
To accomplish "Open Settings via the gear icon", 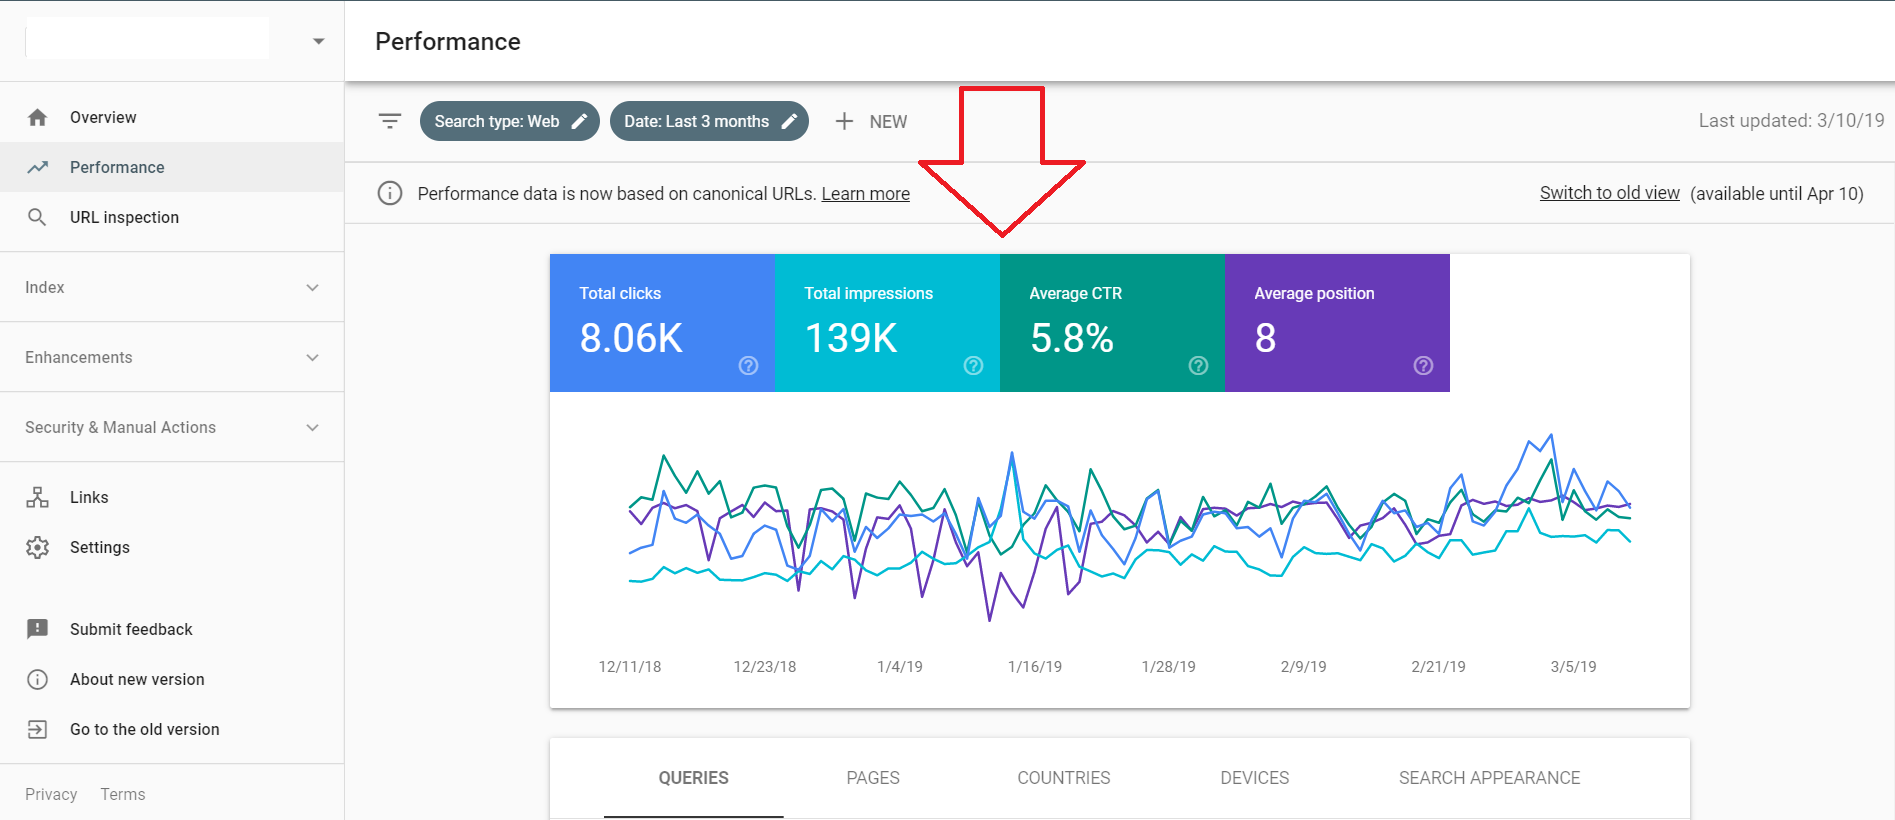I will pos(38,547).
